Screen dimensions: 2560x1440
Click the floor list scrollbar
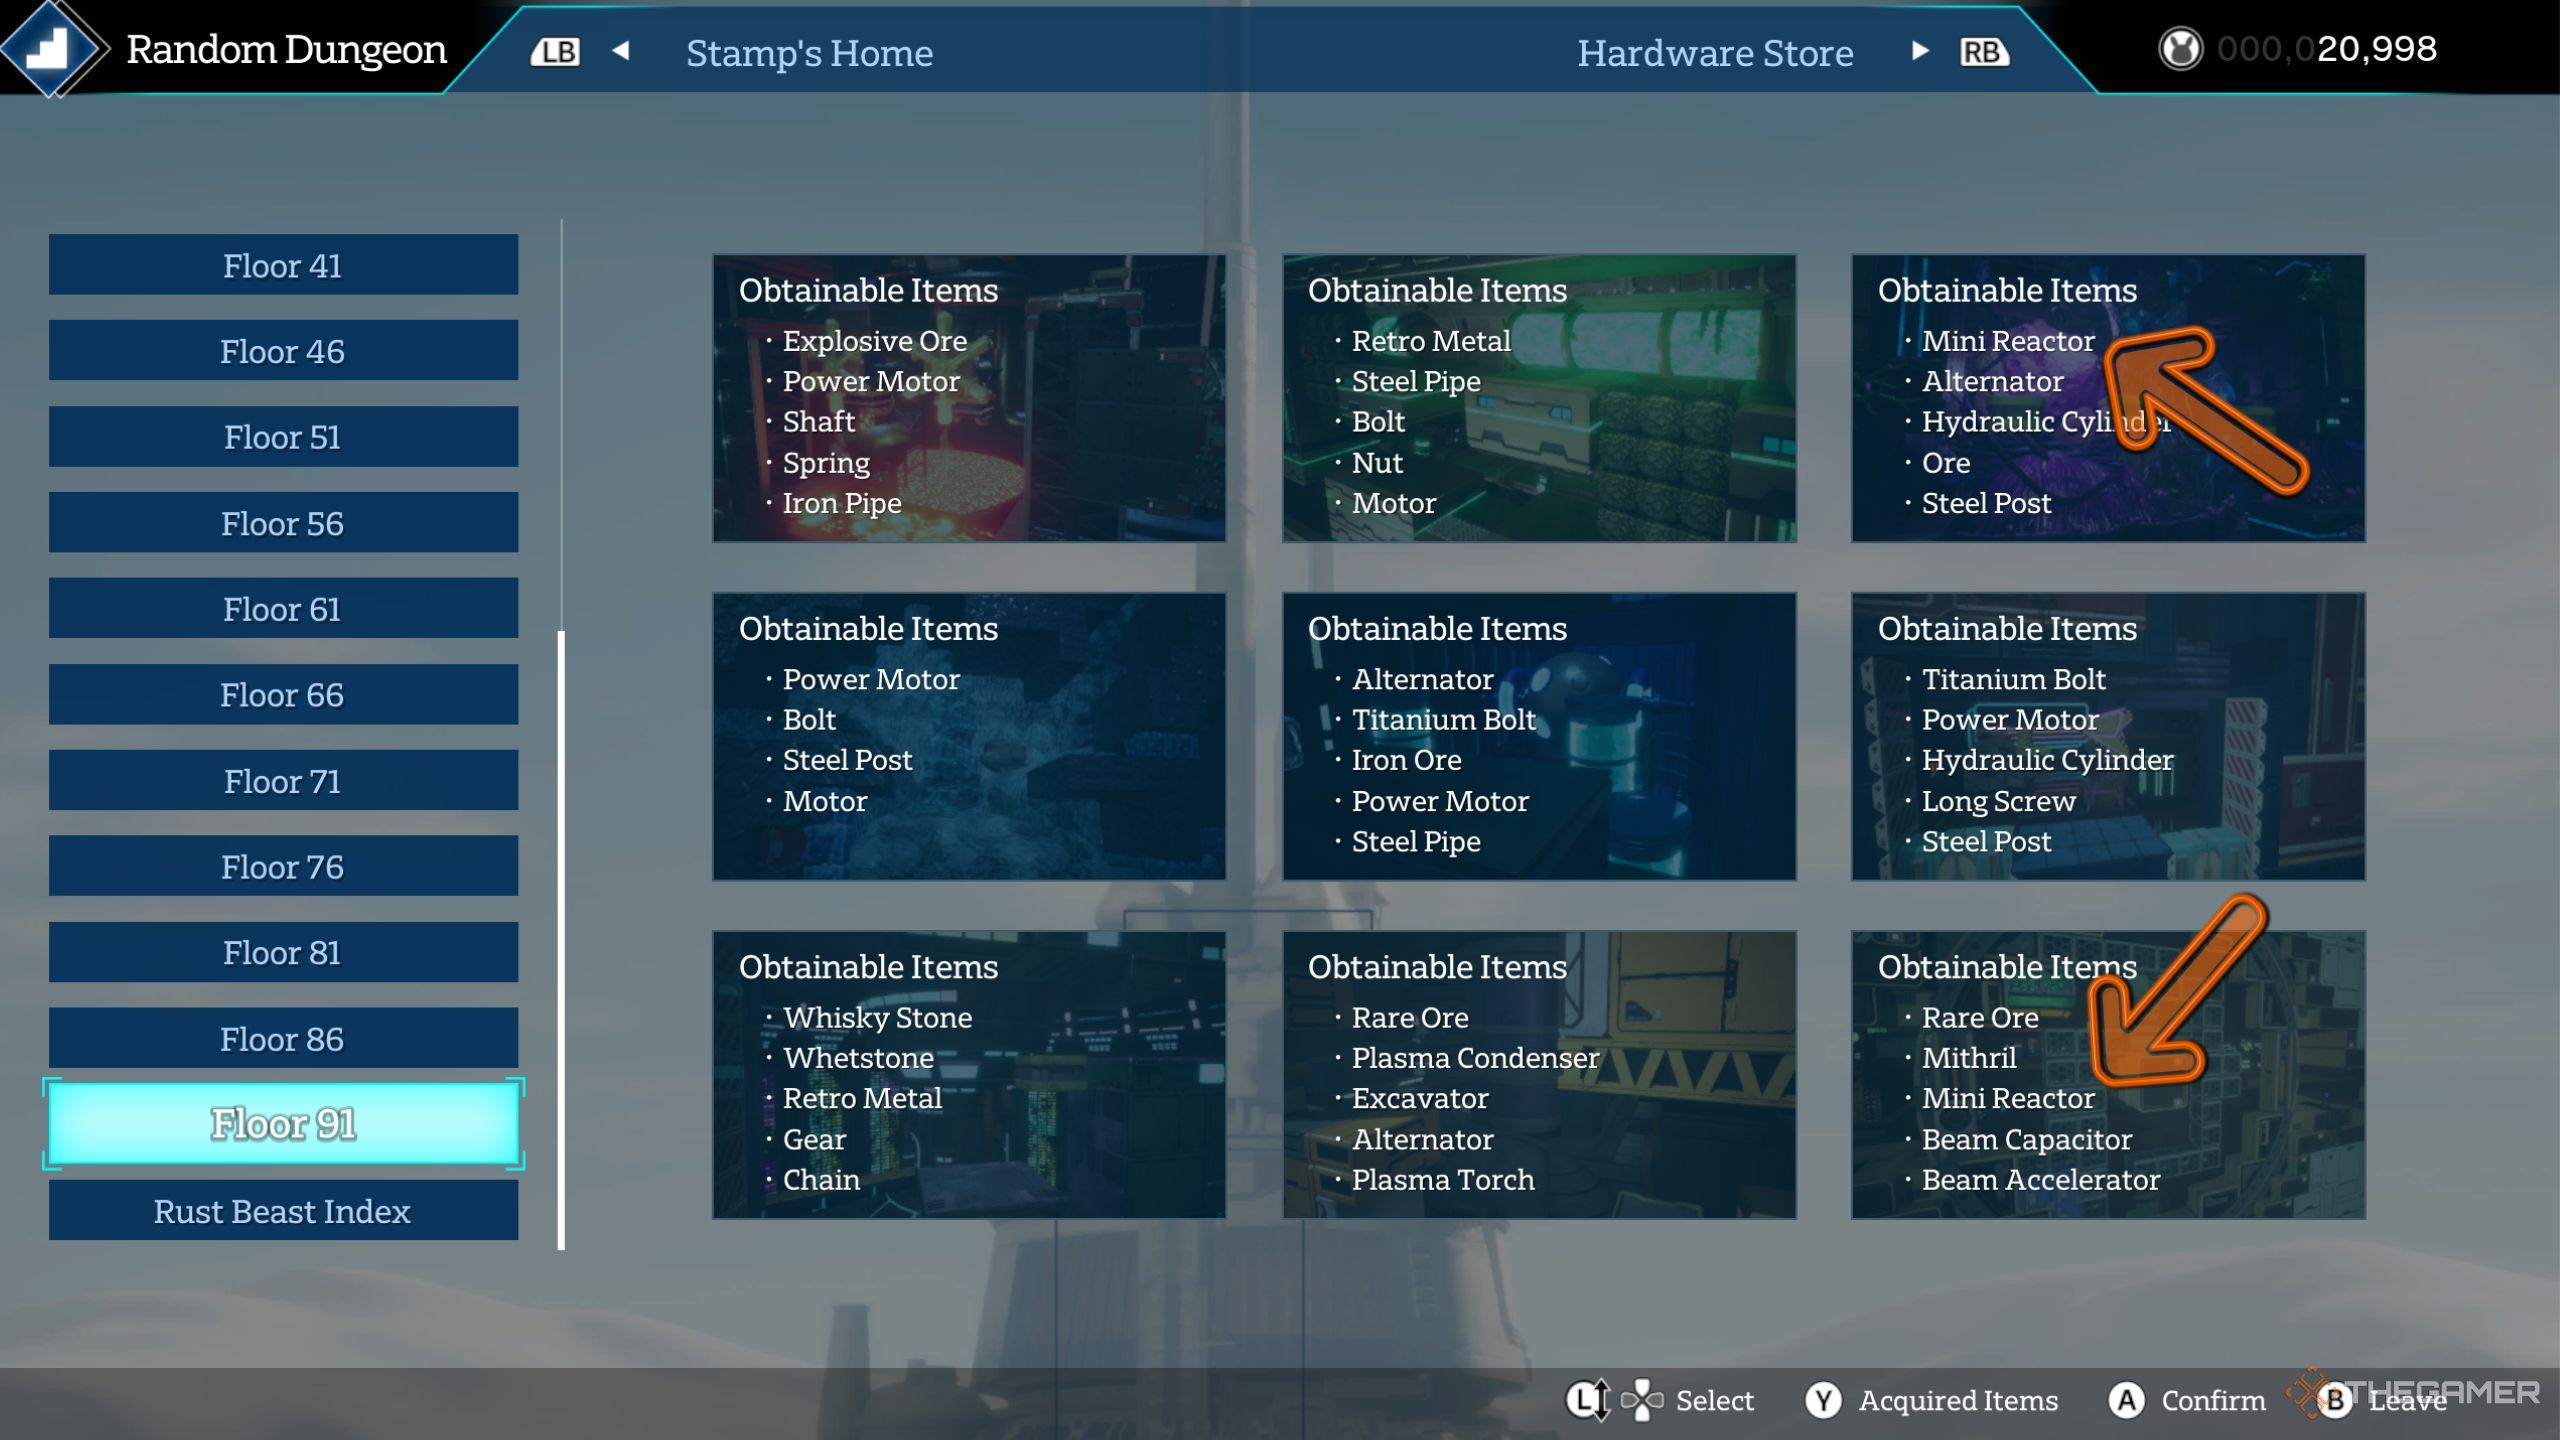[x=561, y=940]
